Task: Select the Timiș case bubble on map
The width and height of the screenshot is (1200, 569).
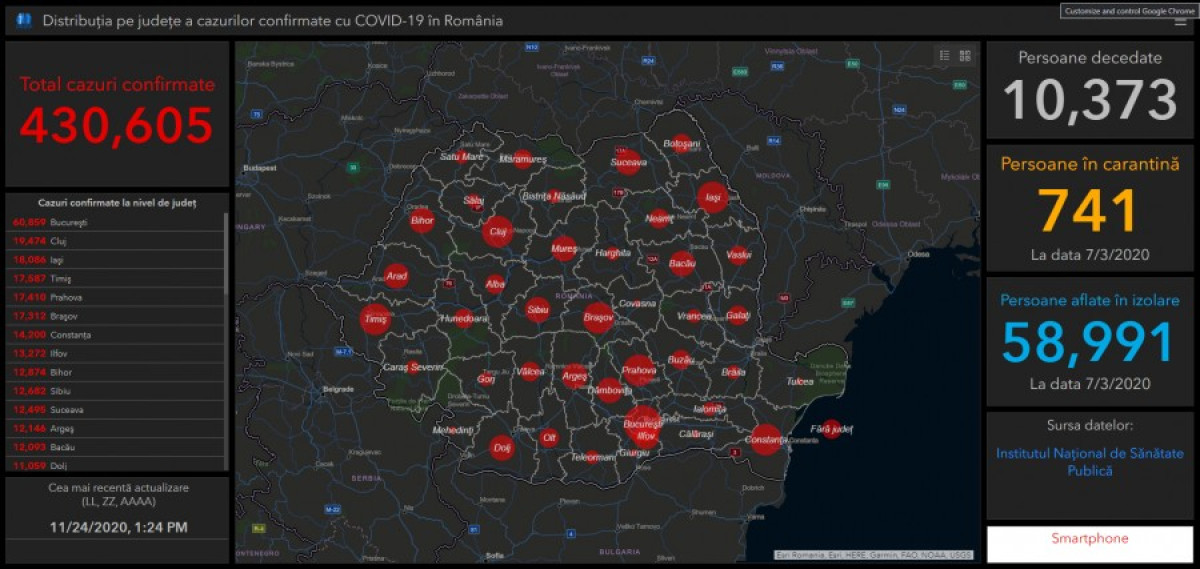Action: tap(375, 319)
